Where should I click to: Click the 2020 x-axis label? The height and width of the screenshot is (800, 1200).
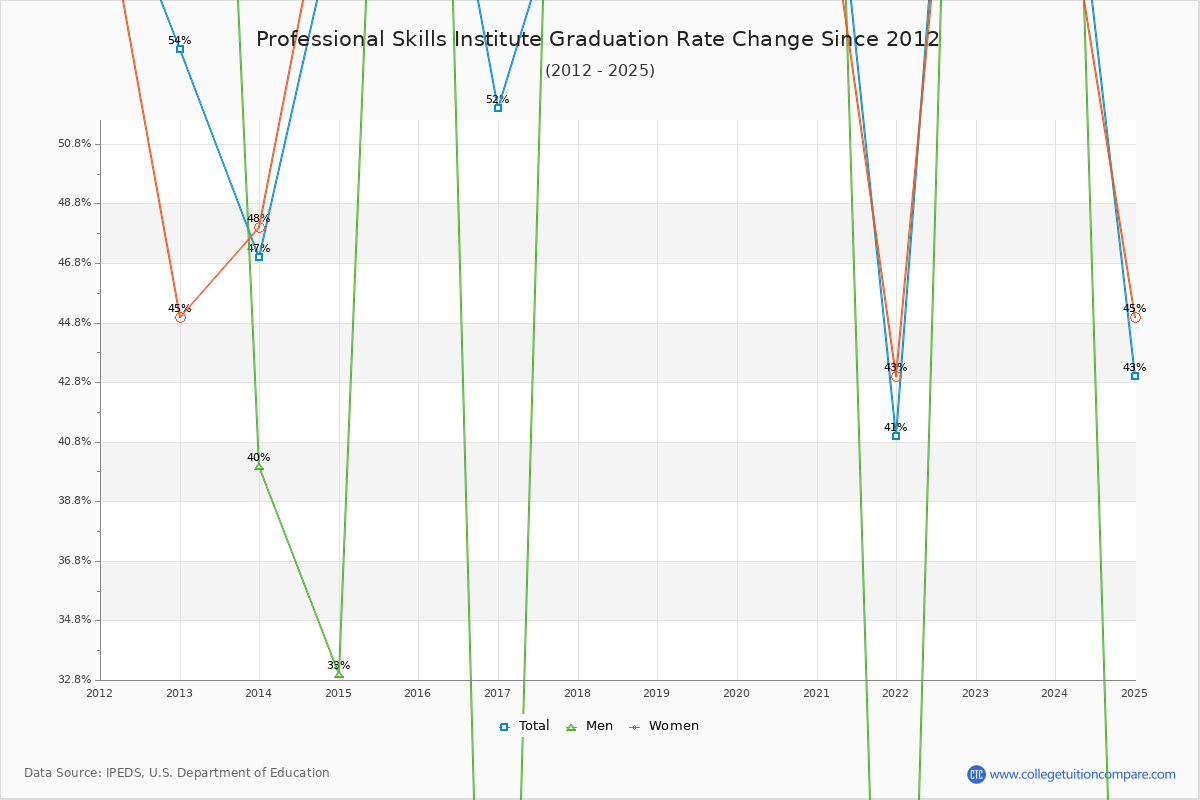coord(737,693)
